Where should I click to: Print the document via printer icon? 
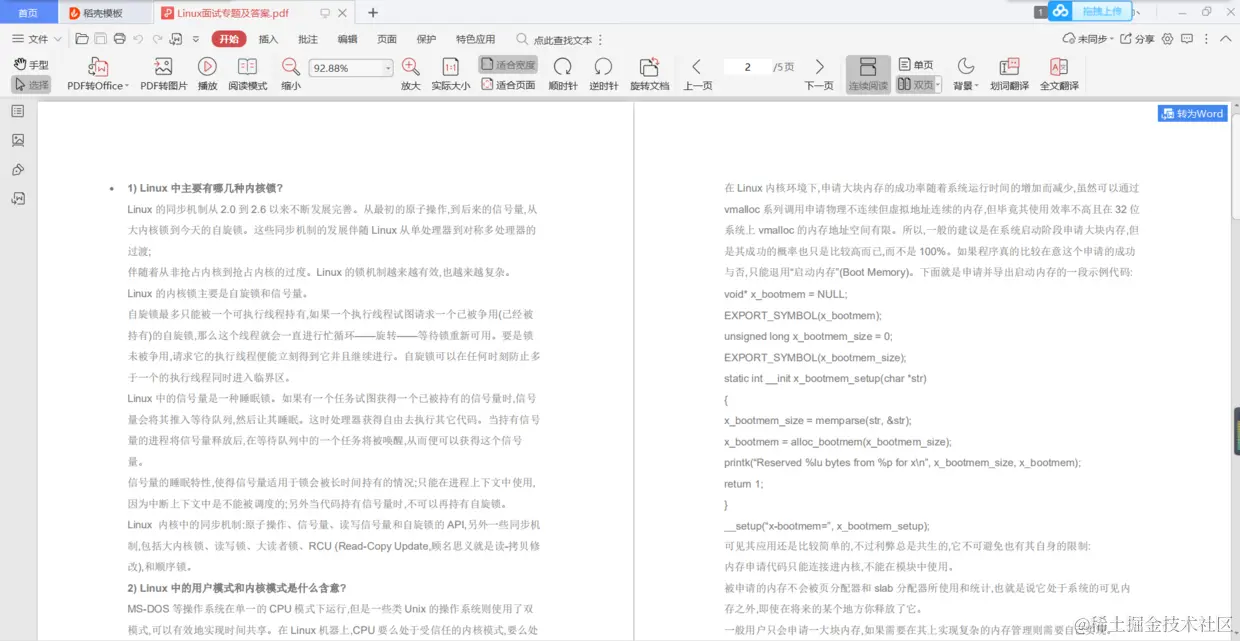(x=120, y=39)
